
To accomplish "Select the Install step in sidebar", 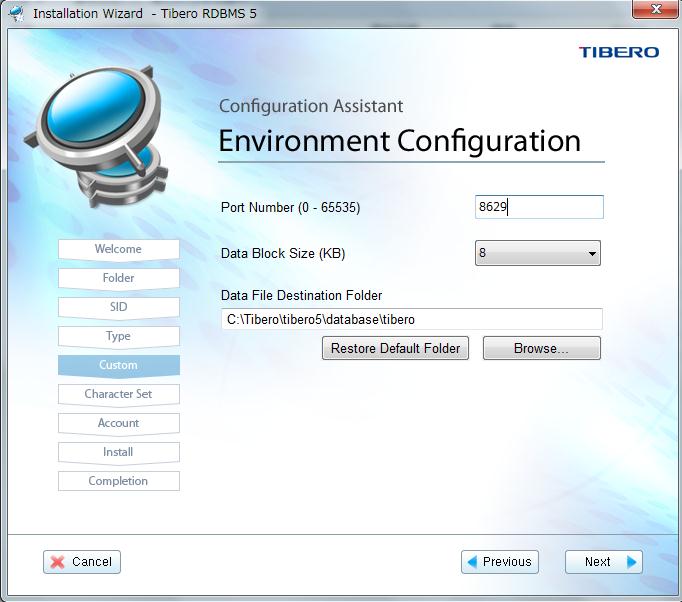I will click(x=119, y=452).
